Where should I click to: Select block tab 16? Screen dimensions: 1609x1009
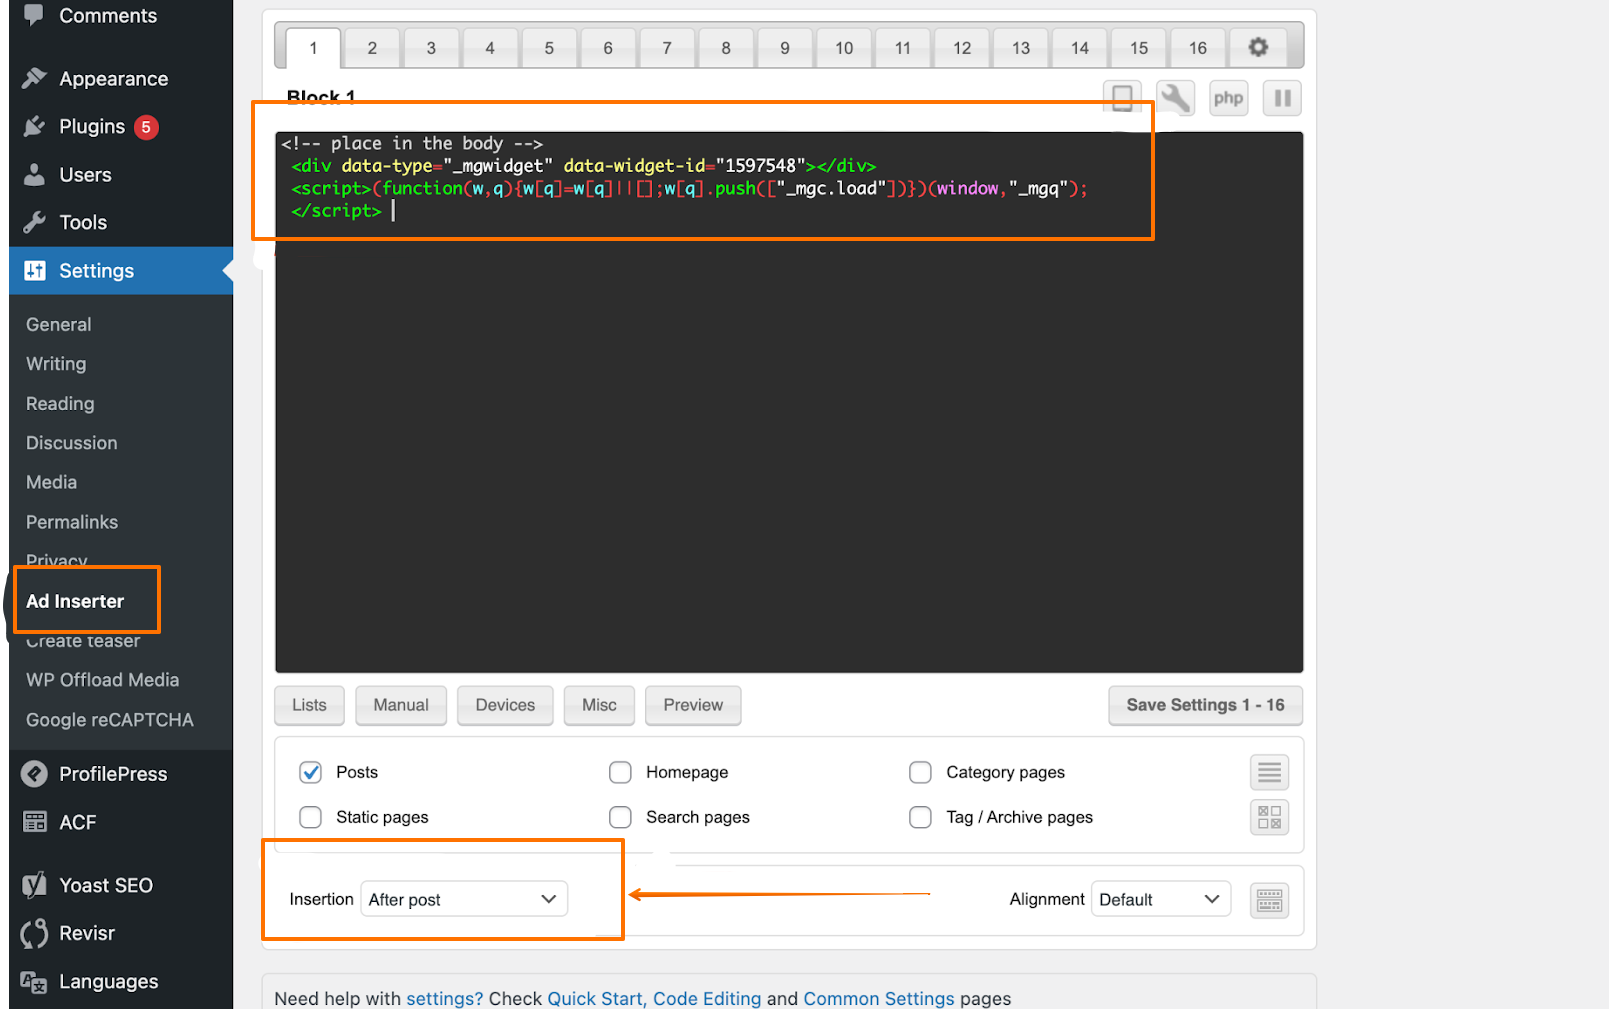1197,46
